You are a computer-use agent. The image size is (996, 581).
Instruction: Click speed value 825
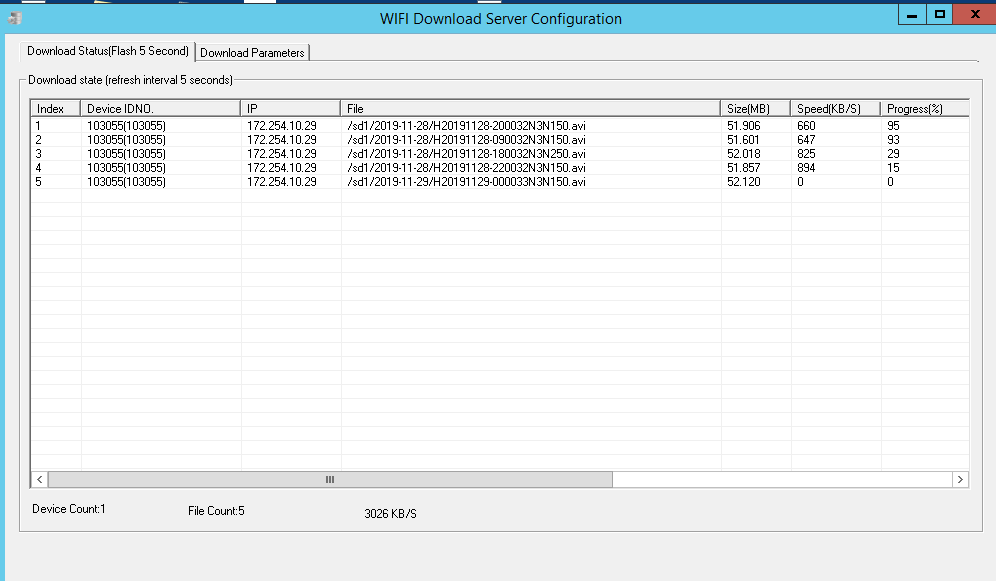click(x=806, y=154)
